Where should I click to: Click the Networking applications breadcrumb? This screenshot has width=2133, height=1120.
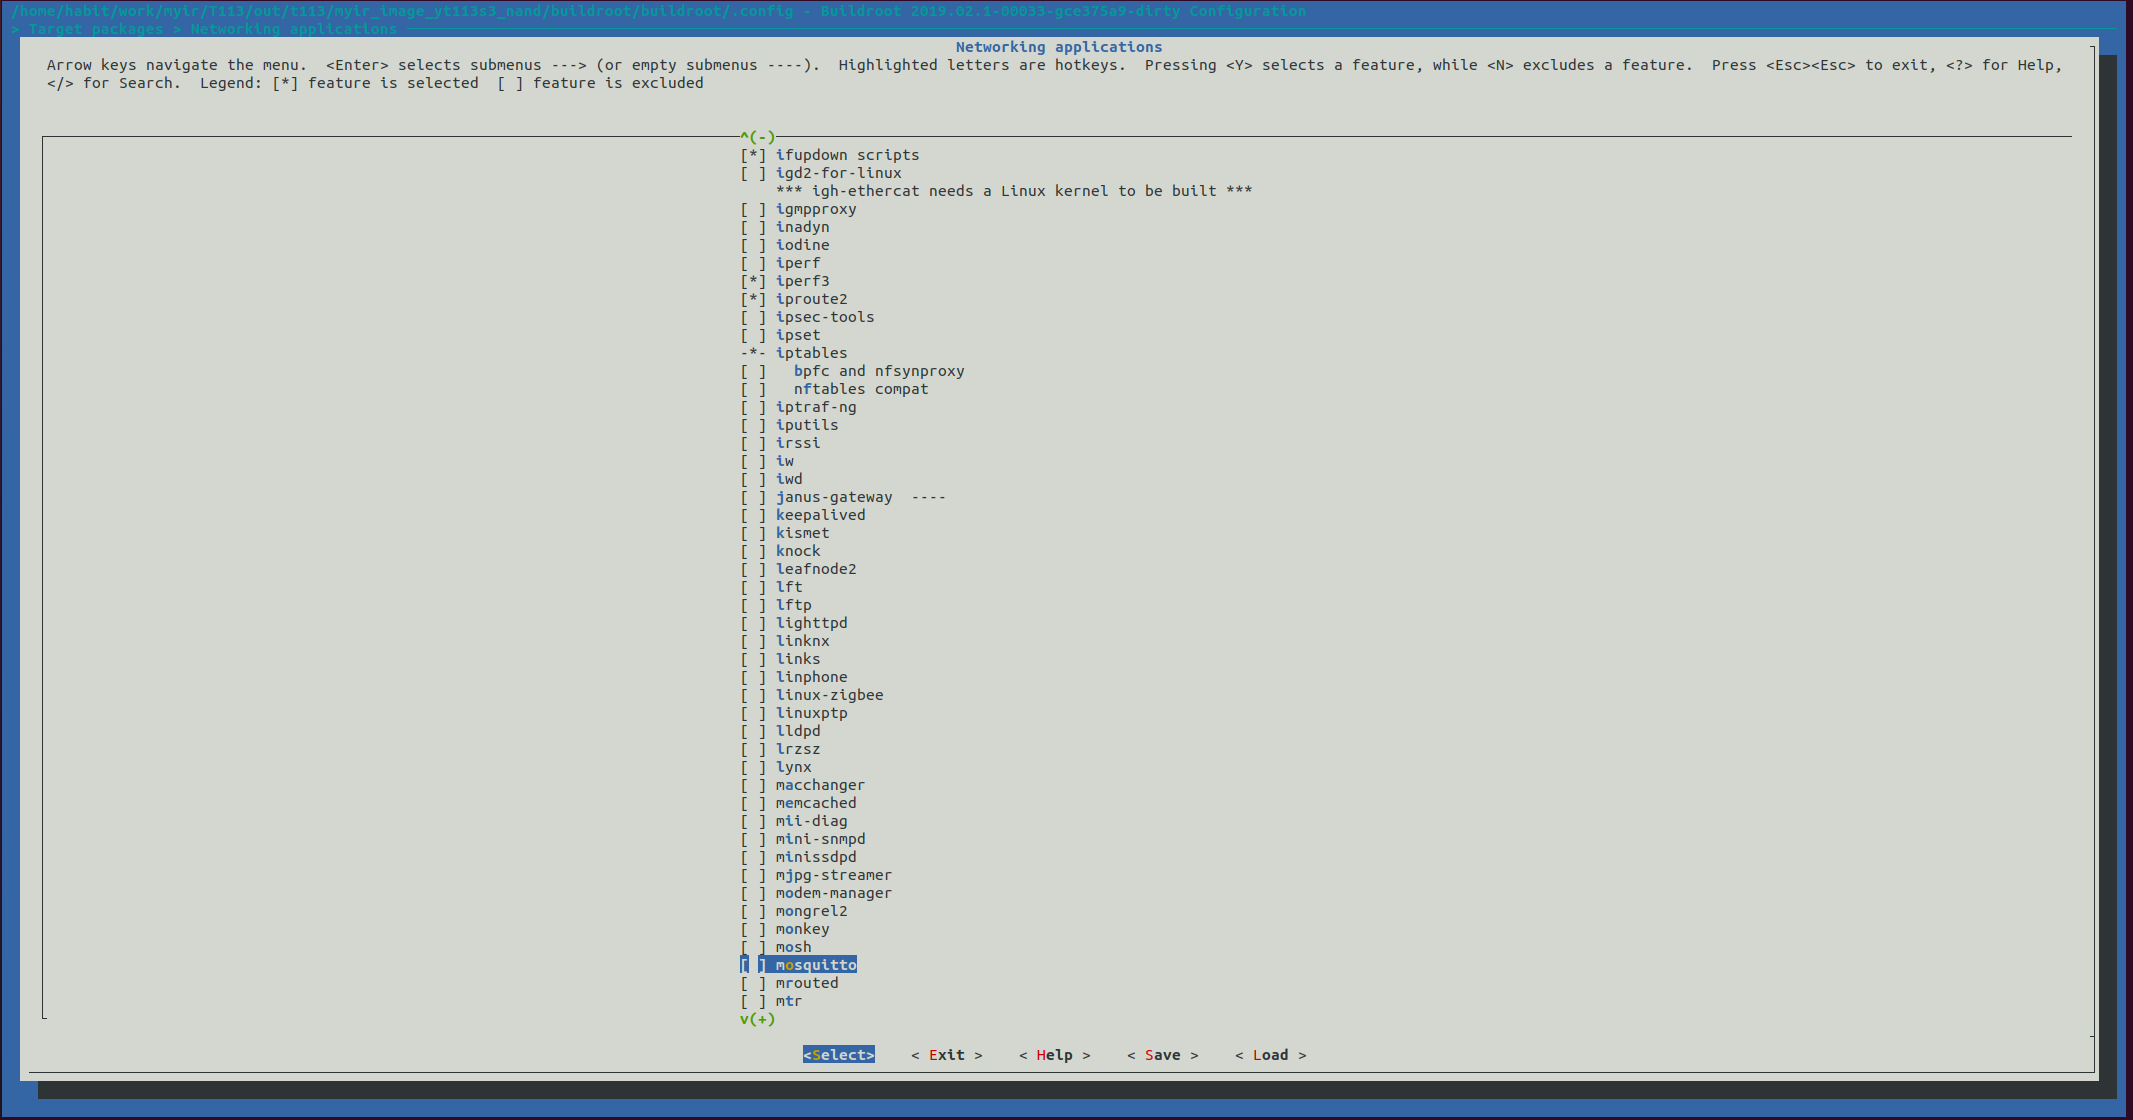coord(294,29)
